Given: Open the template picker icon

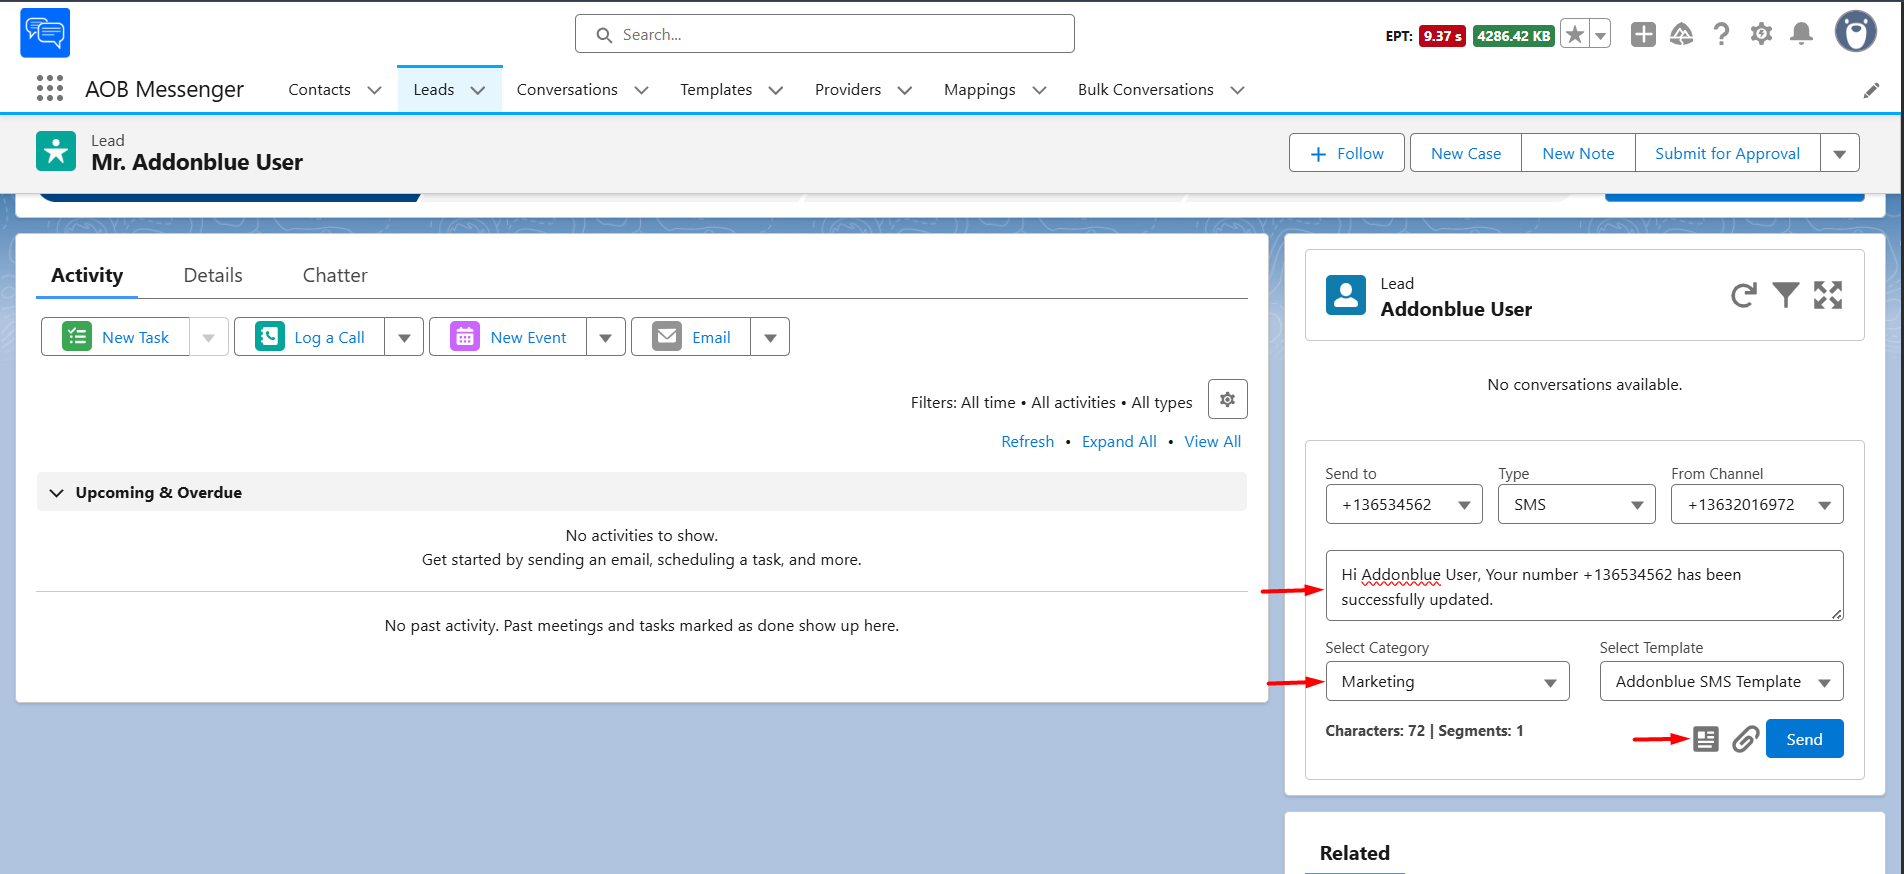Looking at the screenshot, I should pos(1706,739).
